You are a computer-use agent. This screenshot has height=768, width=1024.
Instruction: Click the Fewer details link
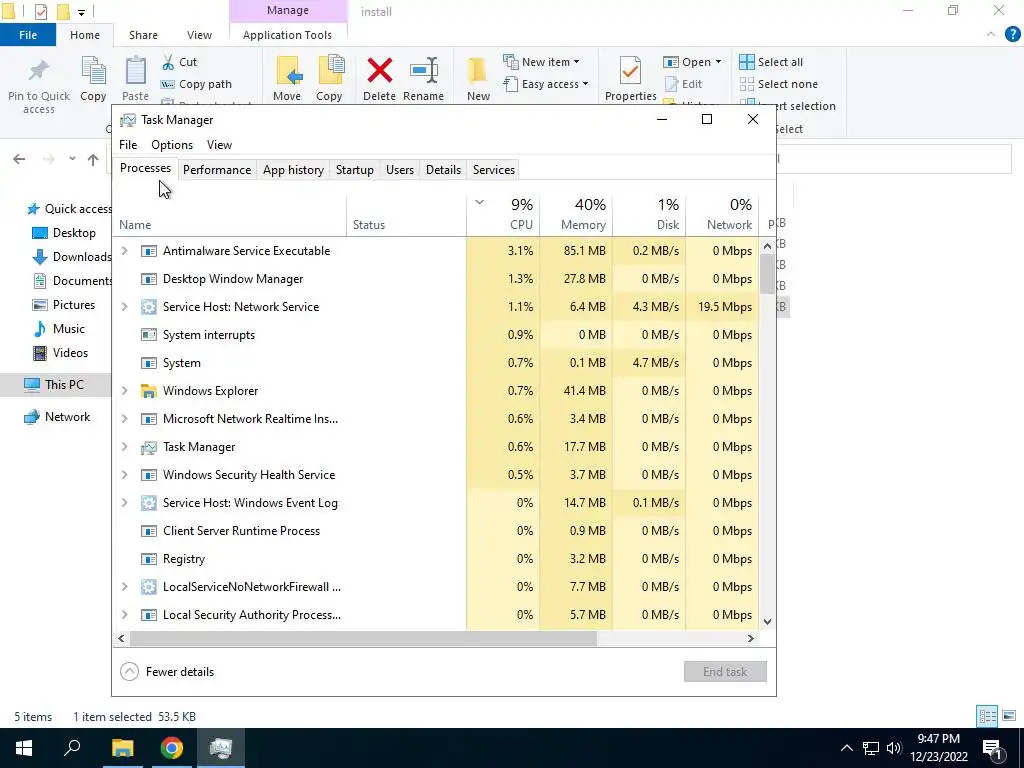180,672
